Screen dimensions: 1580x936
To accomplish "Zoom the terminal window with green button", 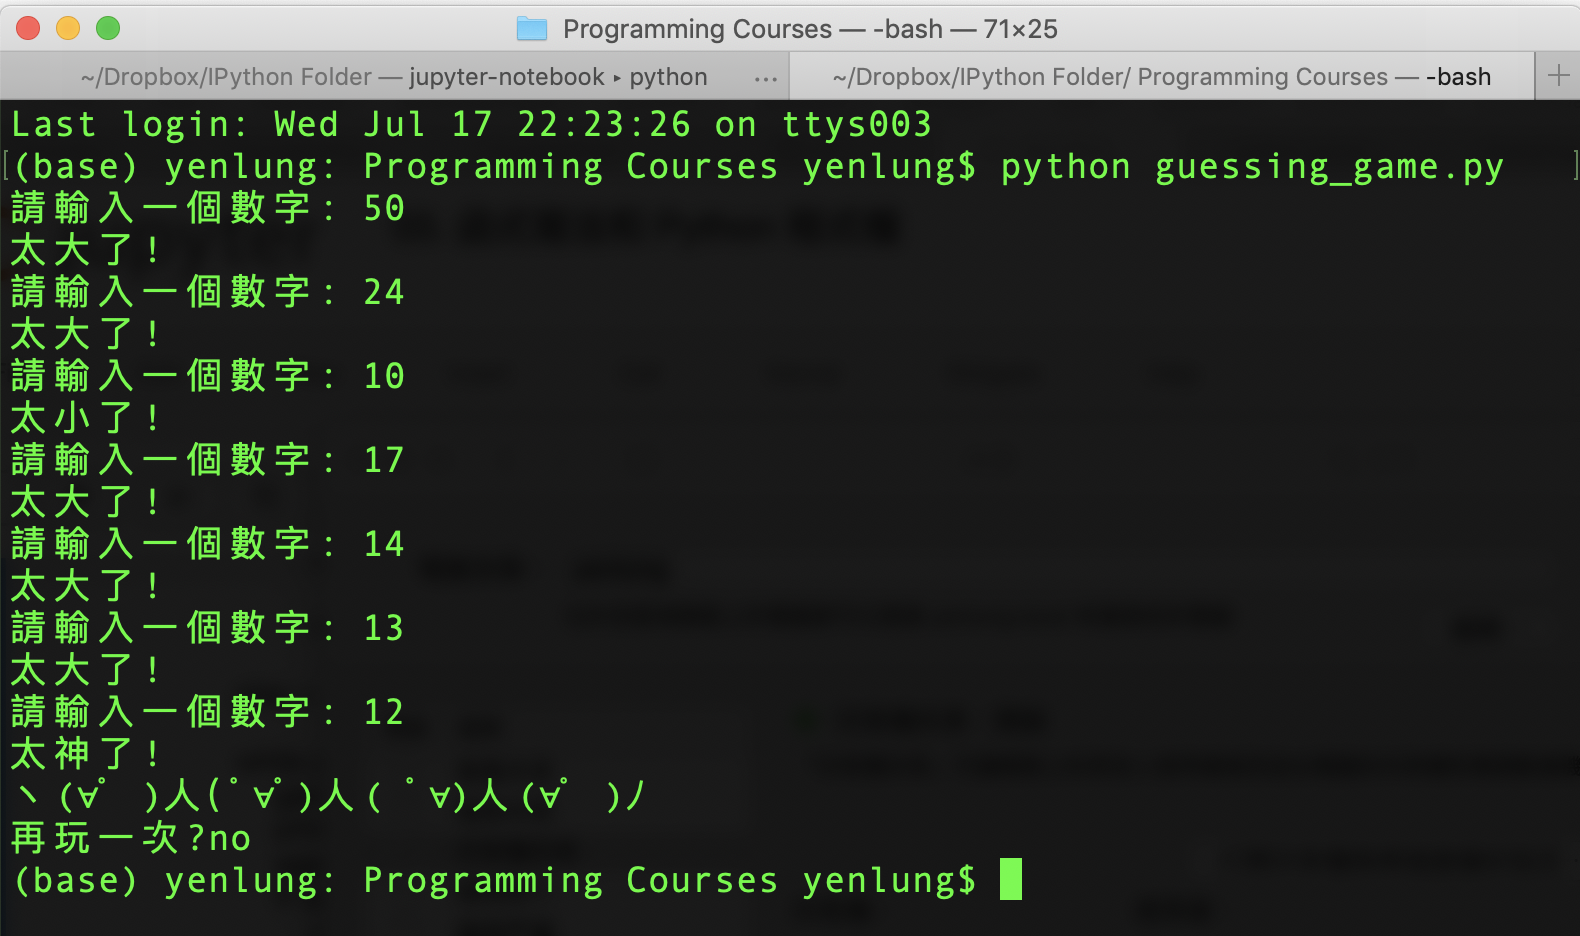I will (108, 28).
